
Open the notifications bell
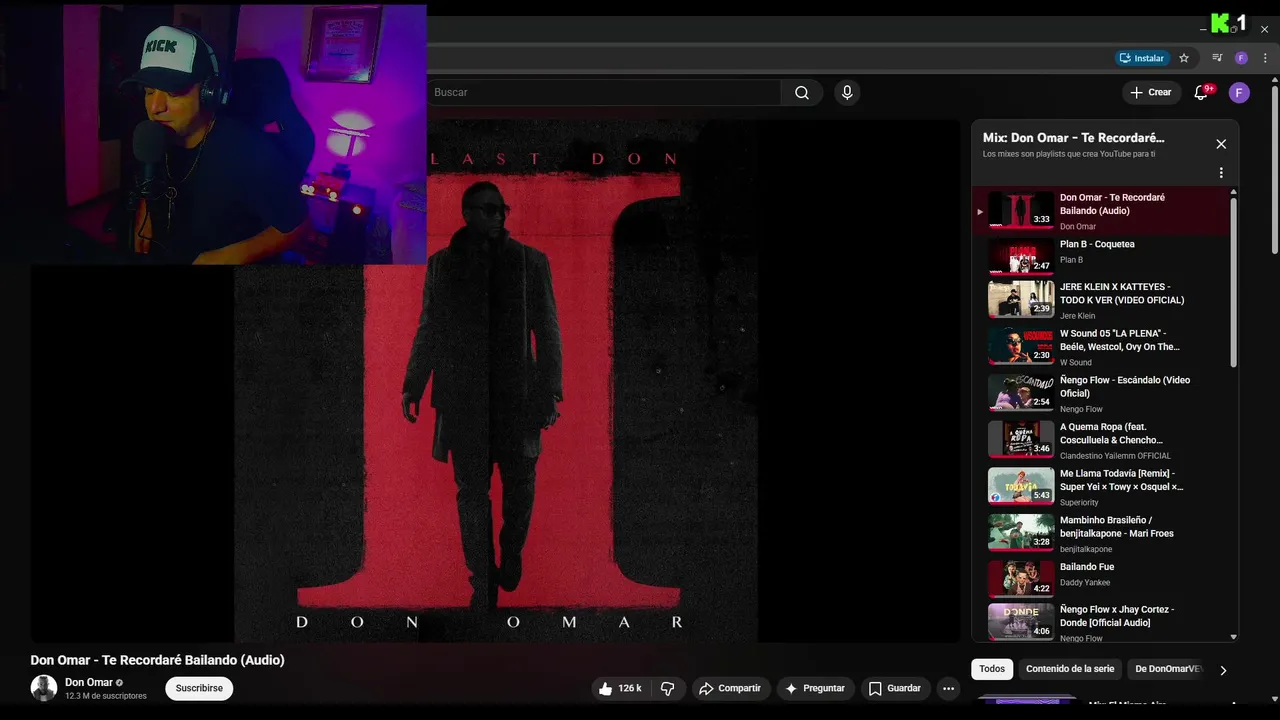[x=1202, y=92]
